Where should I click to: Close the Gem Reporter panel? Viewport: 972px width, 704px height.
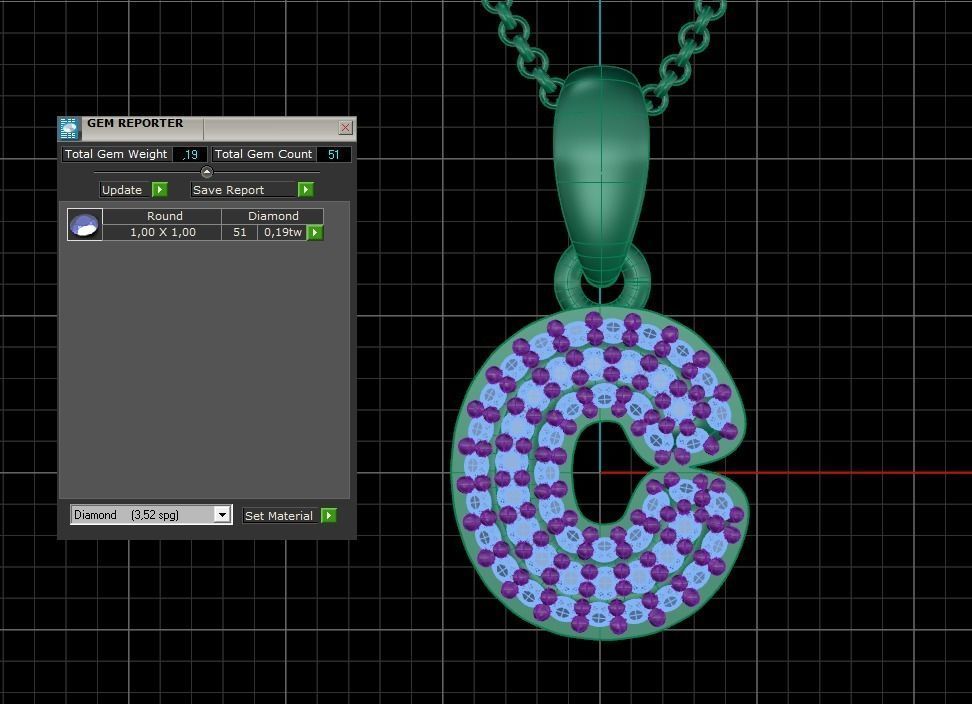(345, 128)
